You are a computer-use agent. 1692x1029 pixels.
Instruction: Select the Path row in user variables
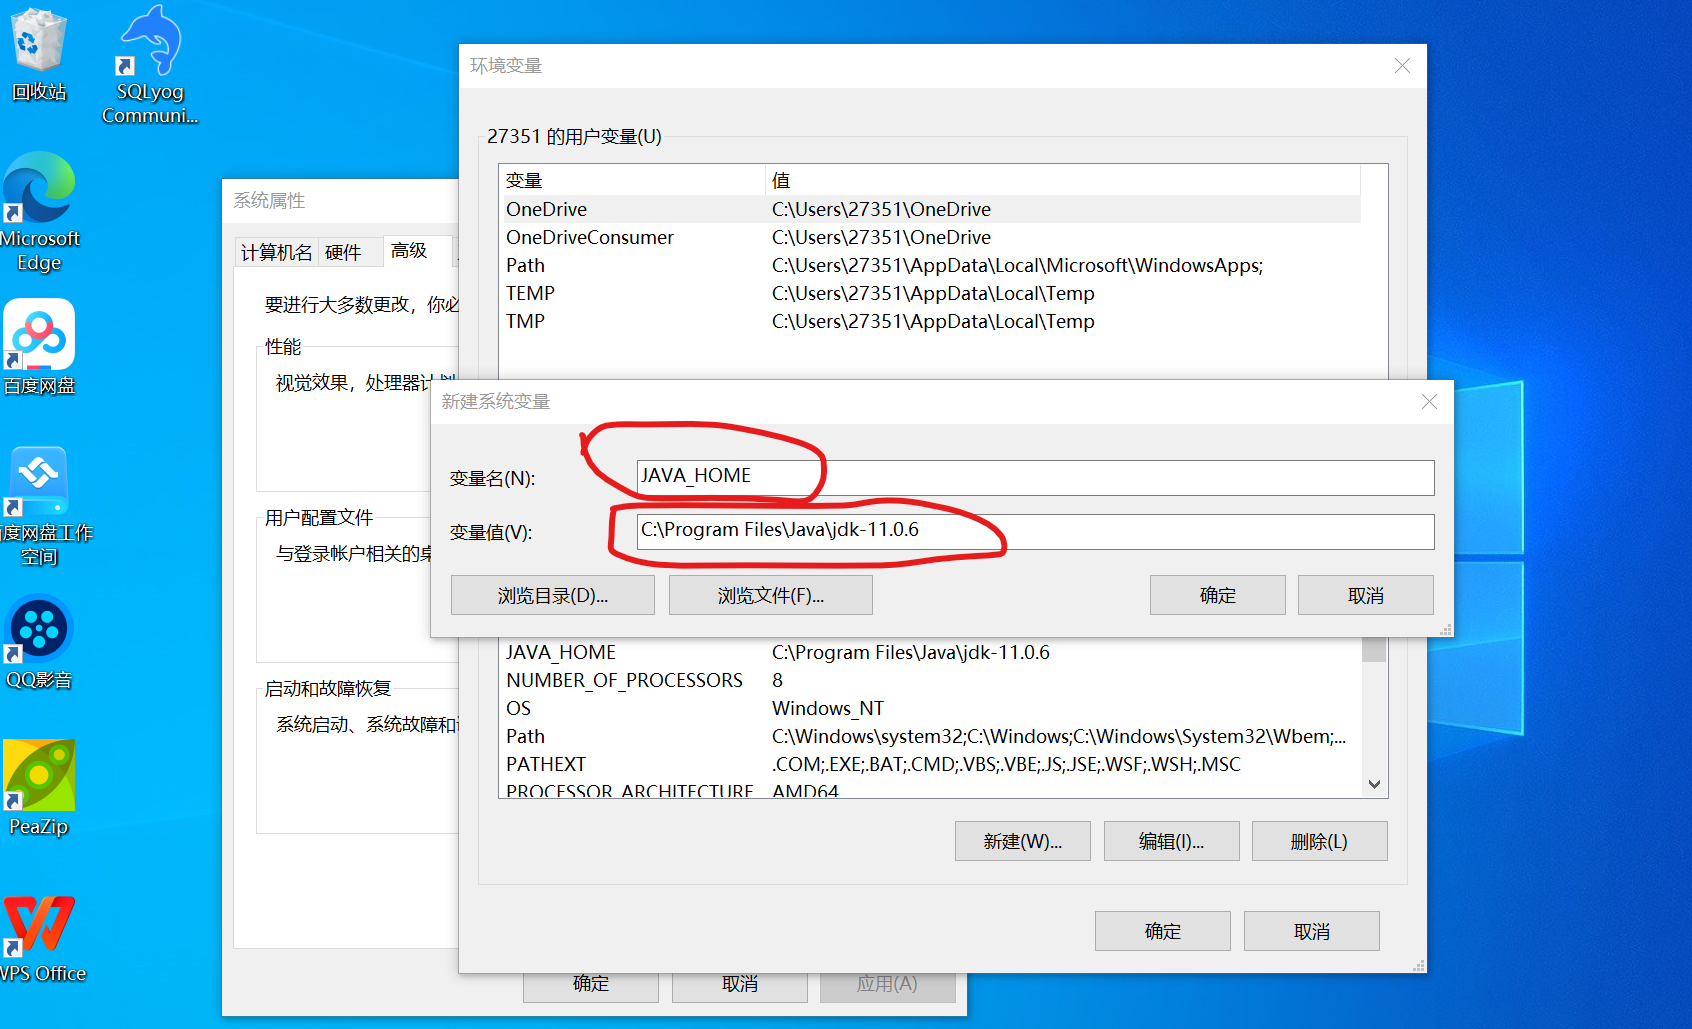[x=930, y=265]
